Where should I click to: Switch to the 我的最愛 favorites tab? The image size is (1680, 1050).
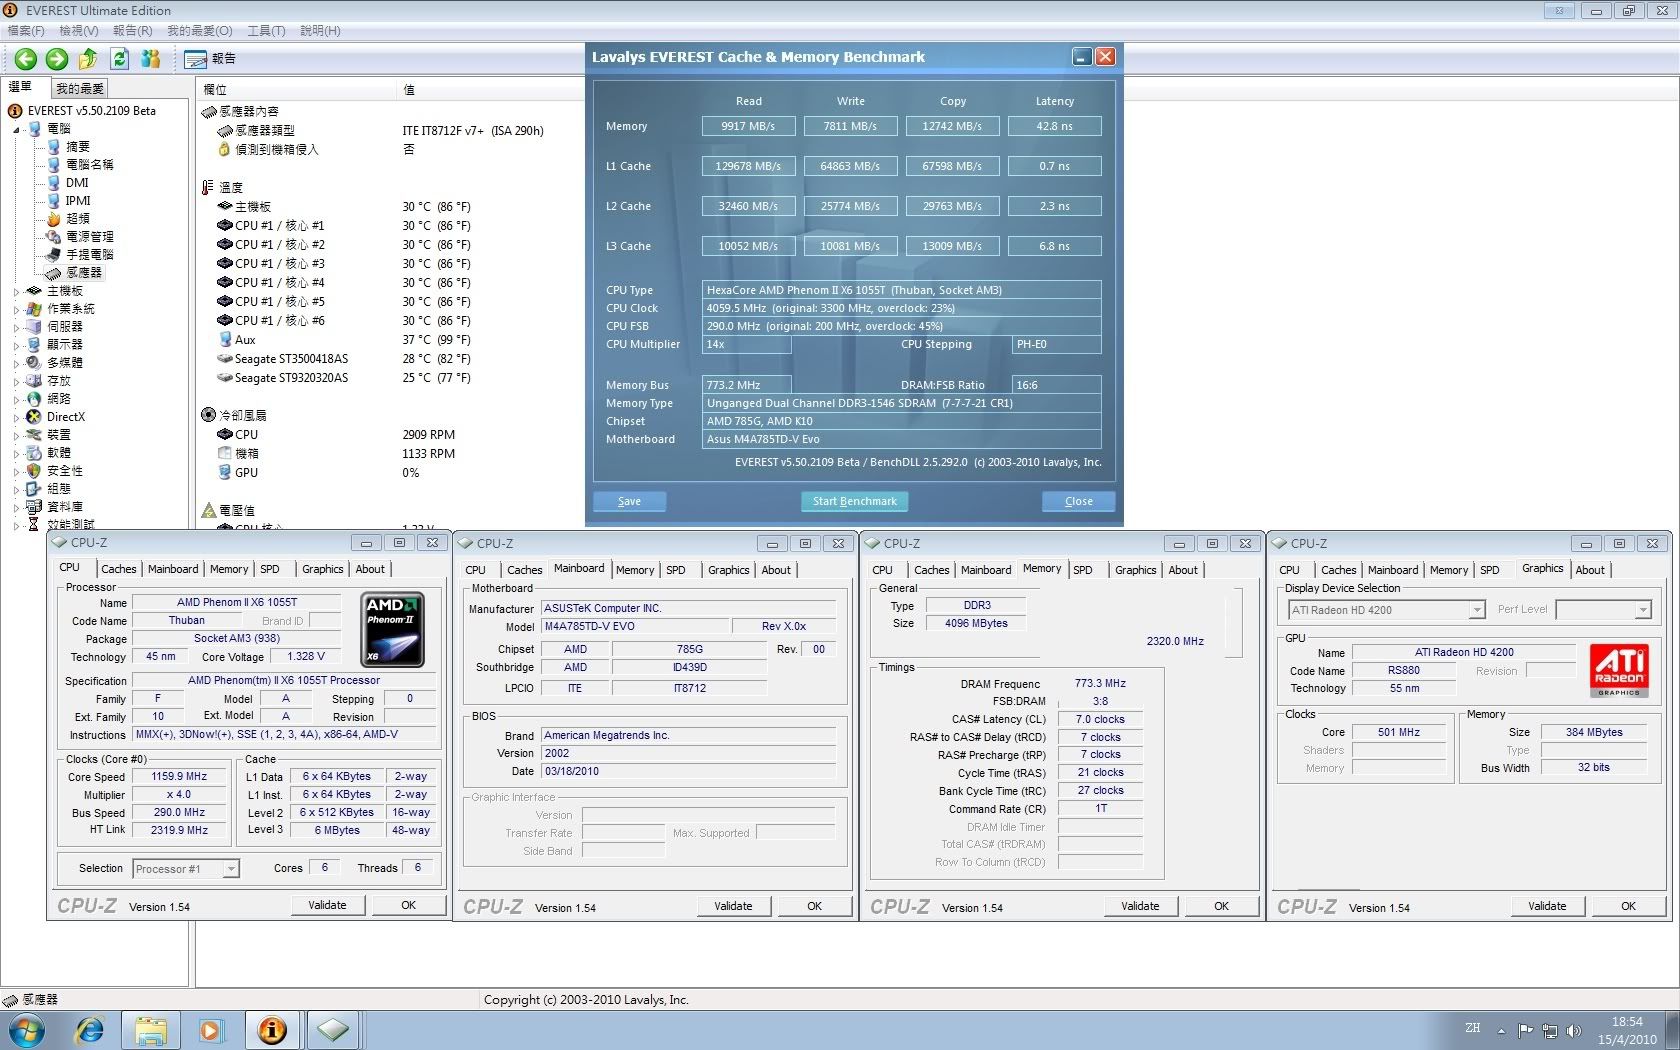(x=80, y=89)
